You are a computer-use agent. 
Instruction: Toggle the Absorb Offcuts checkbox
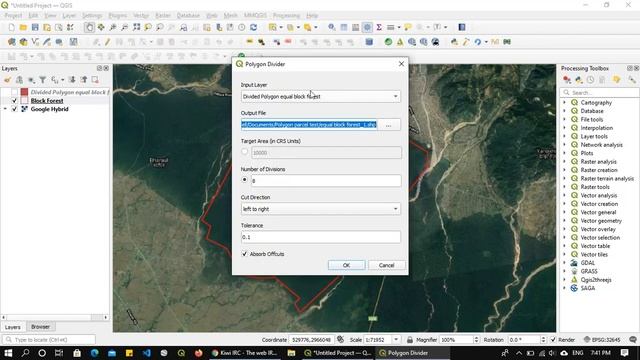[x=244, y=254]
